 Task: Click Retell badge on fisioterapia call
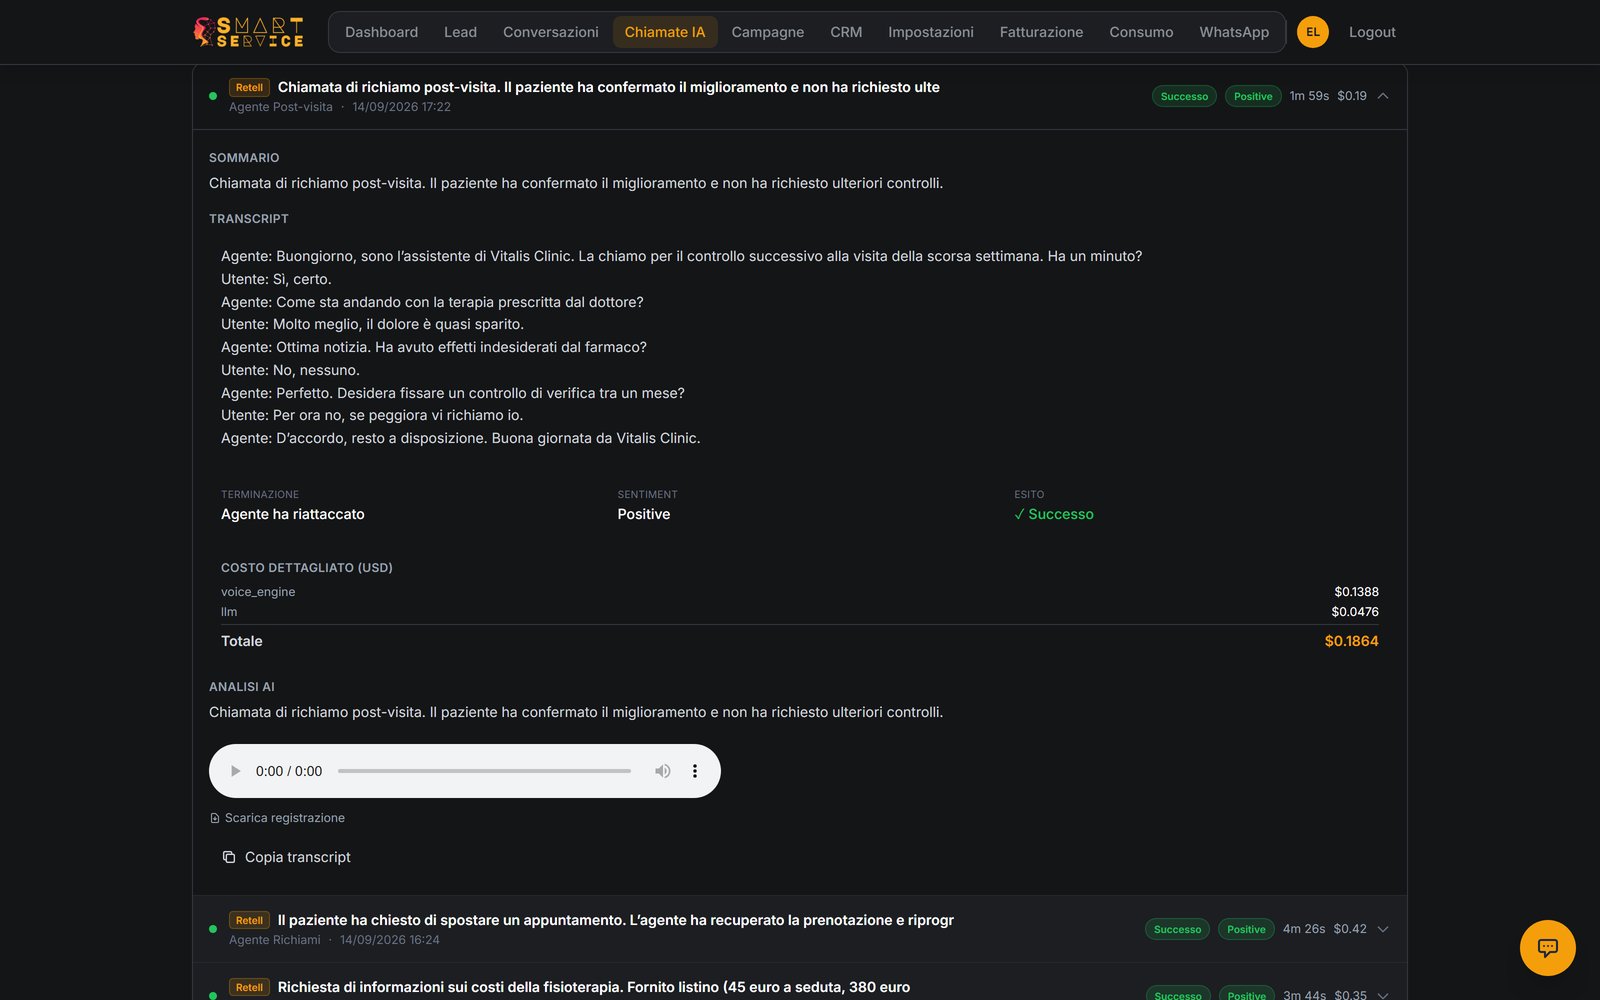[249, 987]
